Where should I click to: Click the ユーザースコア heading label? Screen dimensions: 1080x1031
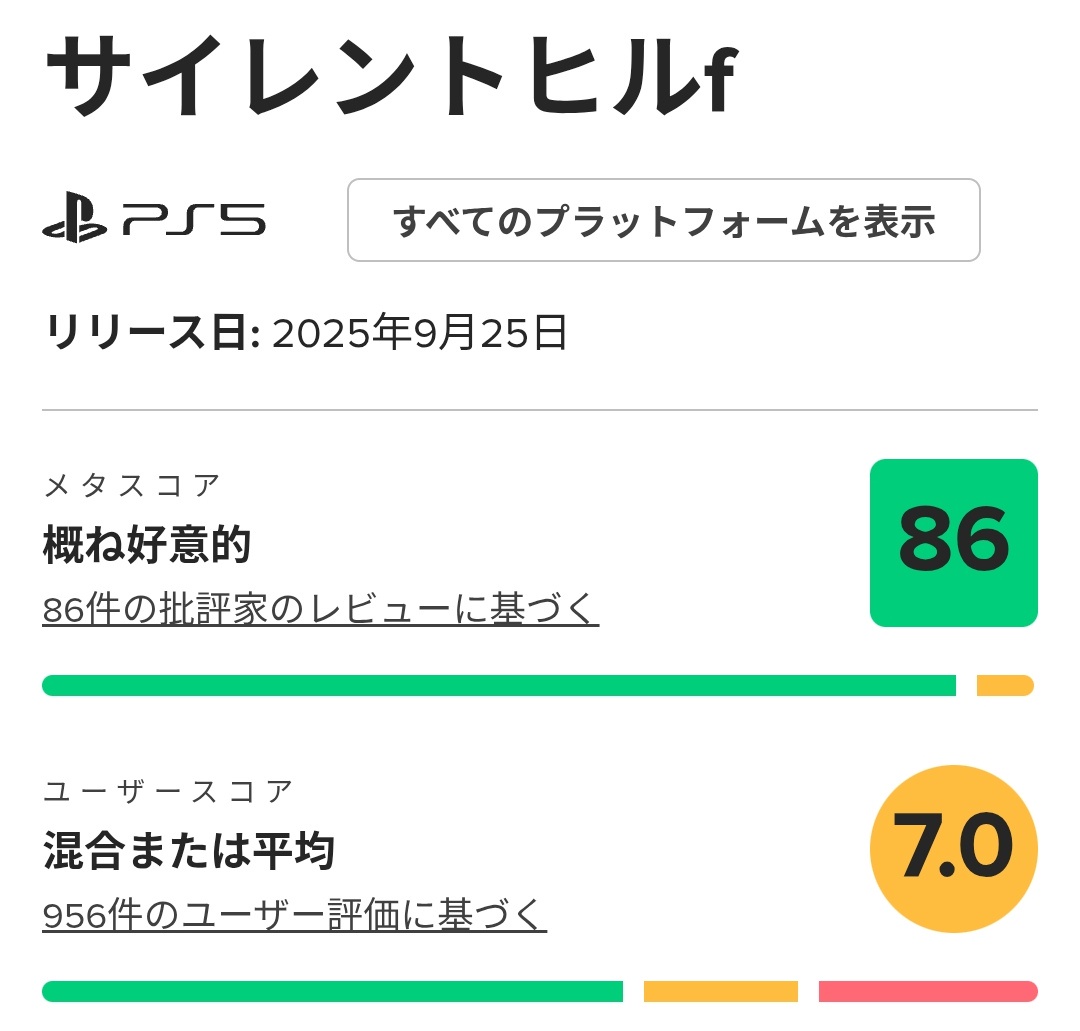[168, 792]
